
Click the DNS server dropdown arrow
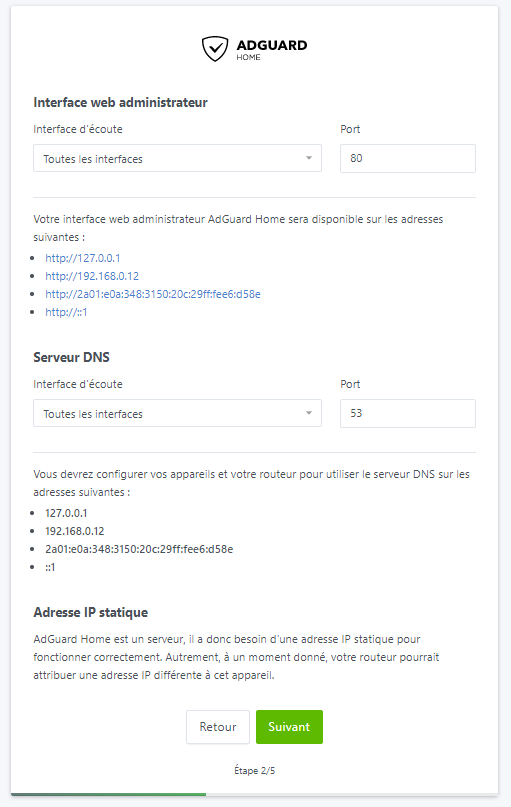309,413
